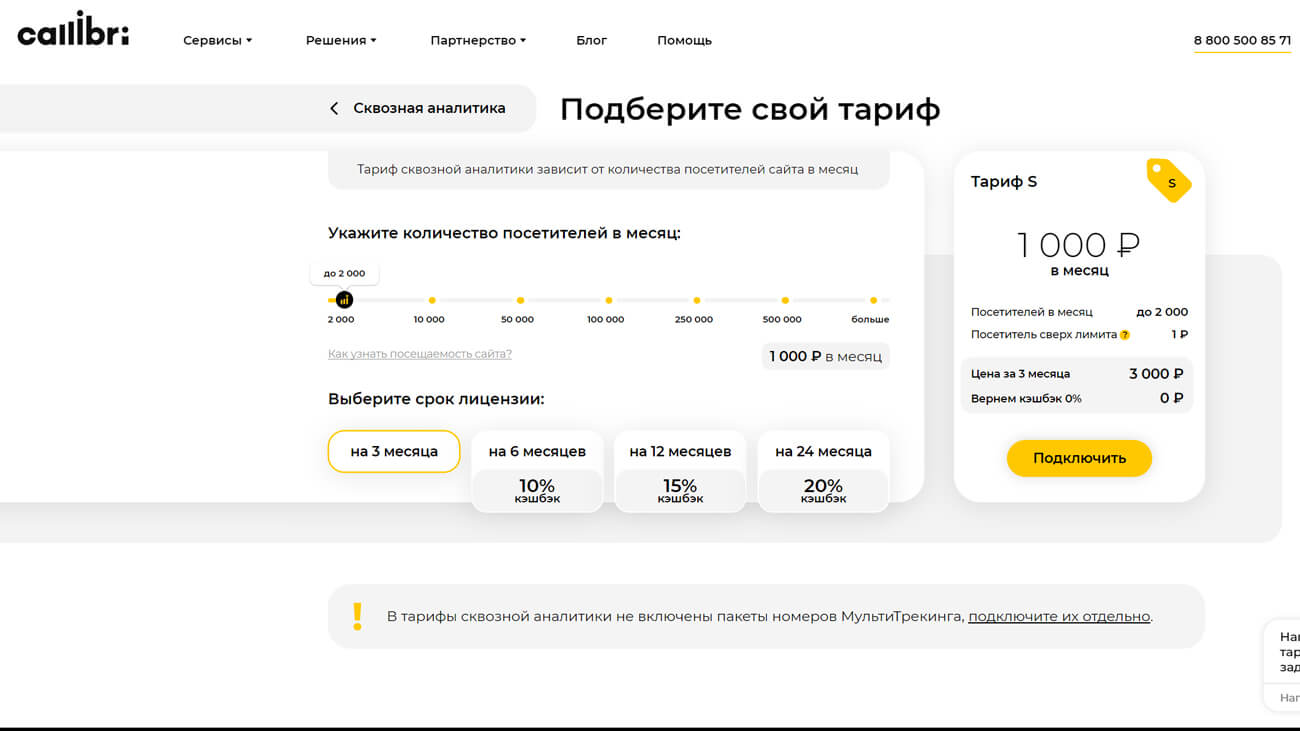Viewport: 1300px width, 731px height.
Task: Click the yellow exclamation mark icon
Action: tap(357, 616)
